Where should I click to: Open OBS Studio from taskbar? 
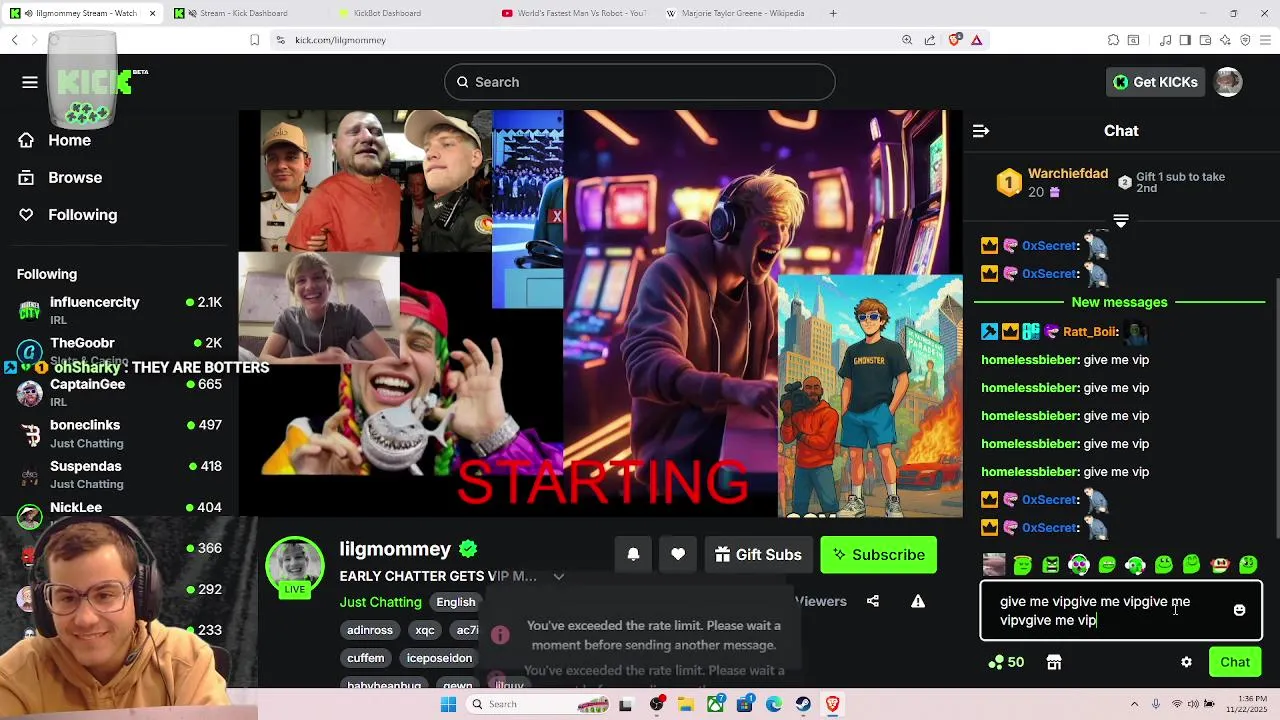click(657, 704)
